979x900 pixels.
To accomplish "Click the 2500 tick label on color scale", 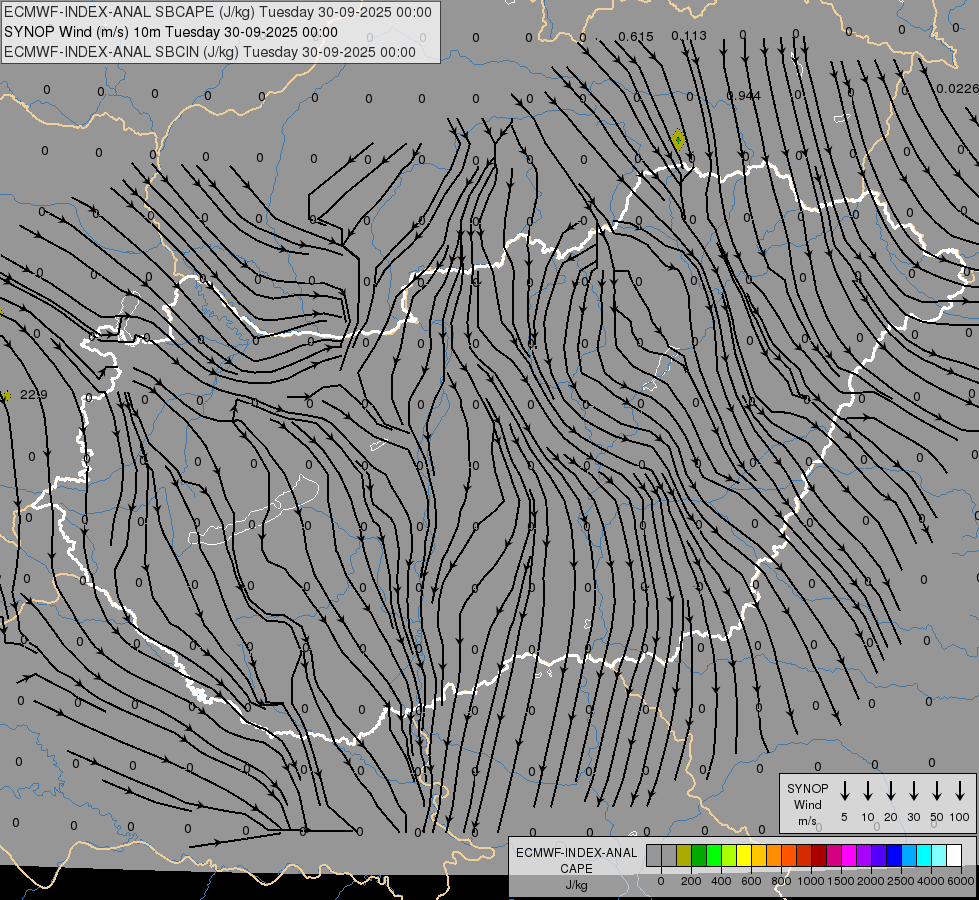I will coord(901,881).
